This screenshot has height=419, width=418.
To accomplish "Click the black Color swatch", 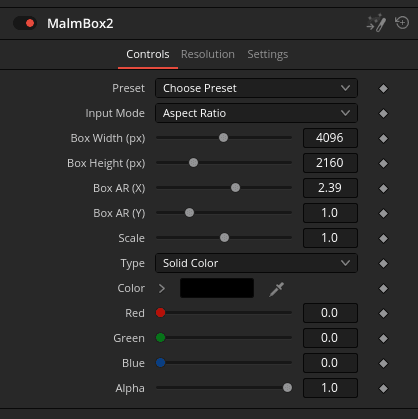I will [x=217, y=288].
